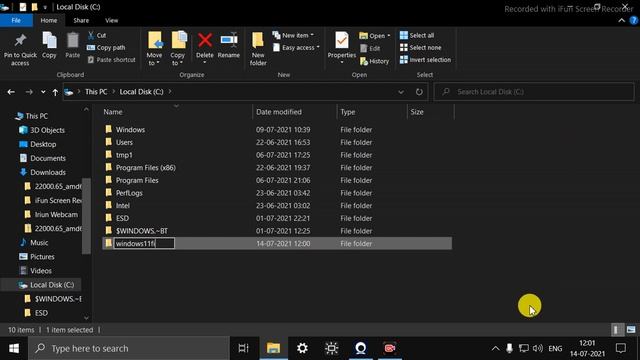640x360 pixels.
Task: Open the taskbar volume icon
Action: point(538,348)
